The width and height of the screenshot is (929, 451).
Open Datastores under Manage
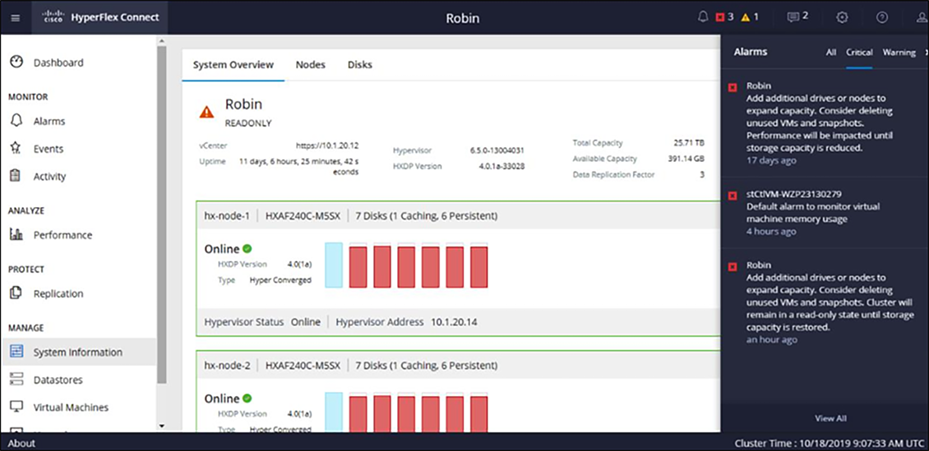[58, 380]
